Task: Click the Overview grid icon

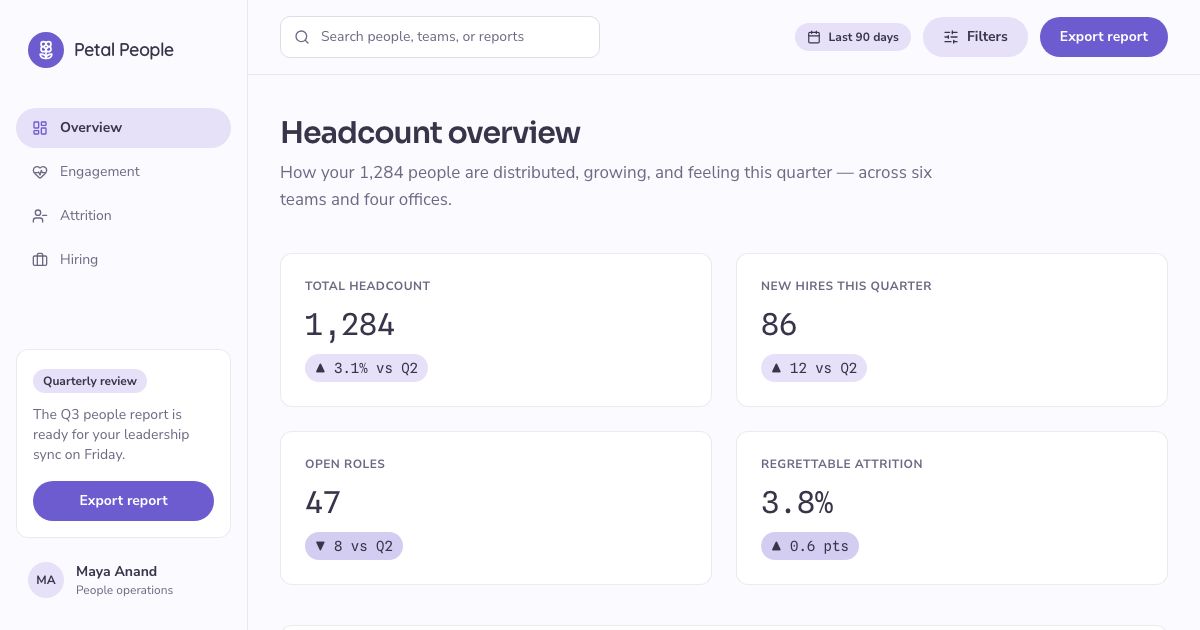Action: [40, 128]
